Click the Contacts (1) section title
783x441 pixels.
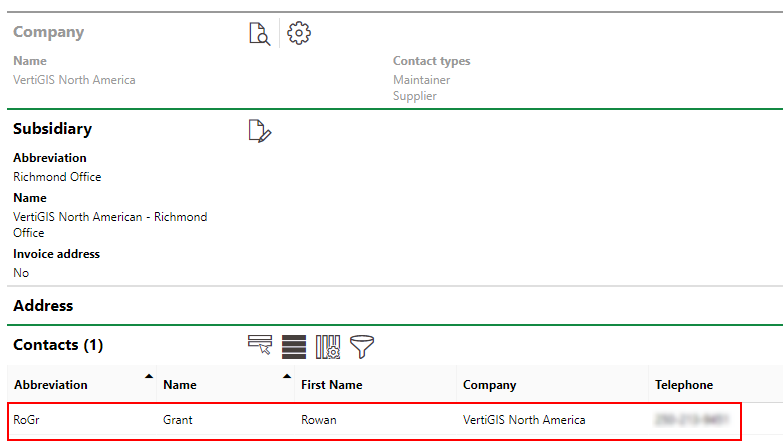[58, 345]
